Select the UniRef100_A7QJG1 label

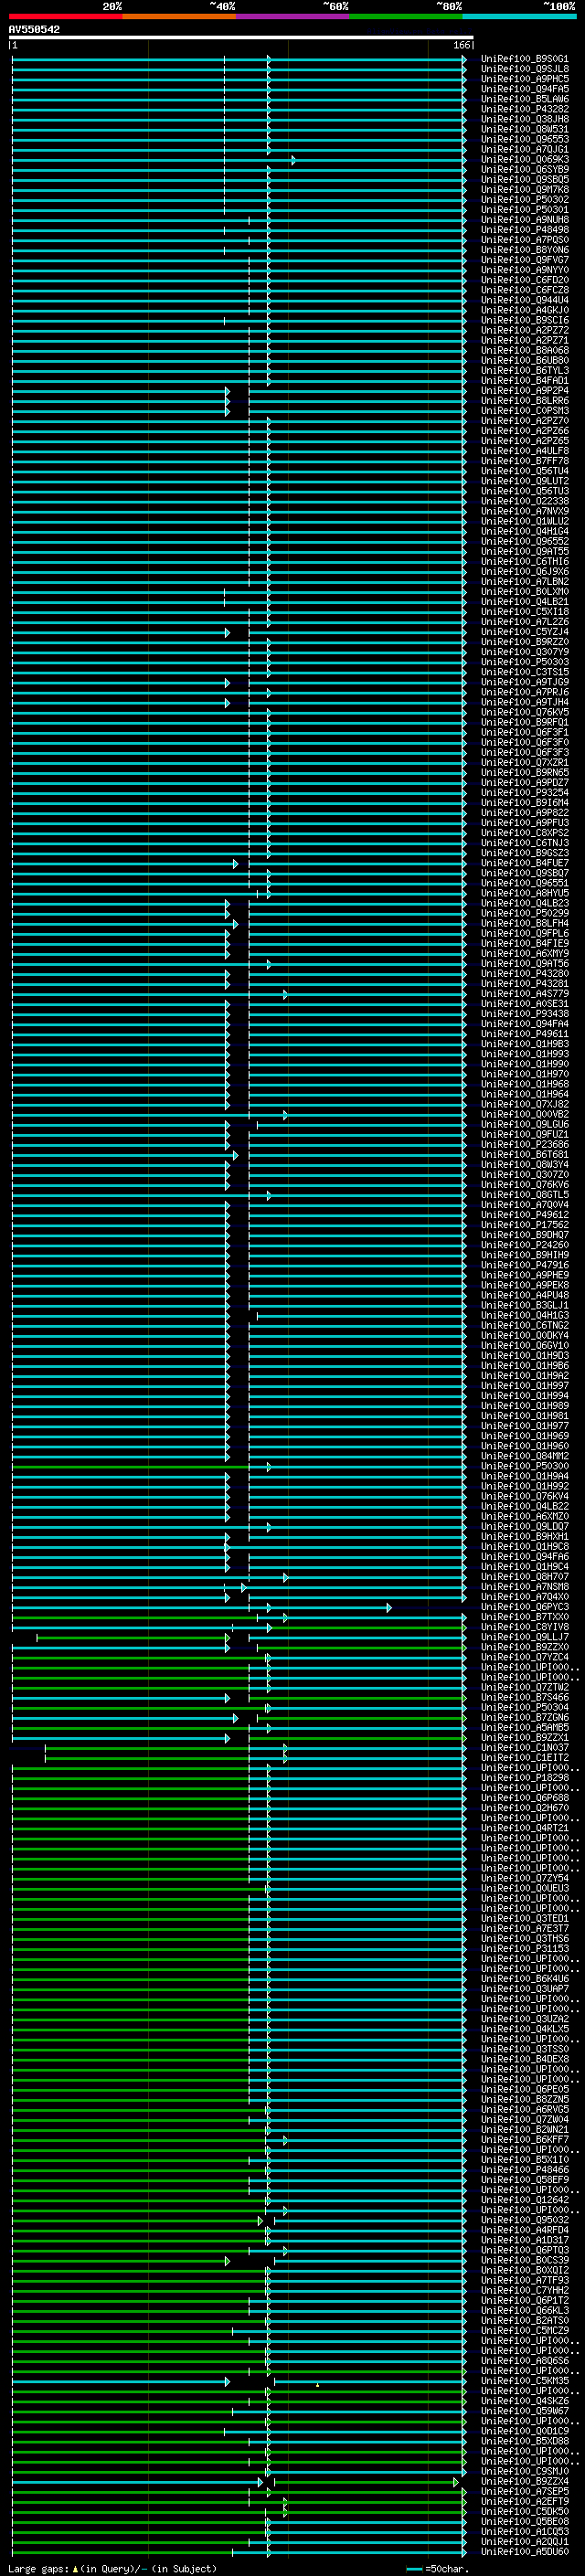pyautogui.click(x=524, y=149)
